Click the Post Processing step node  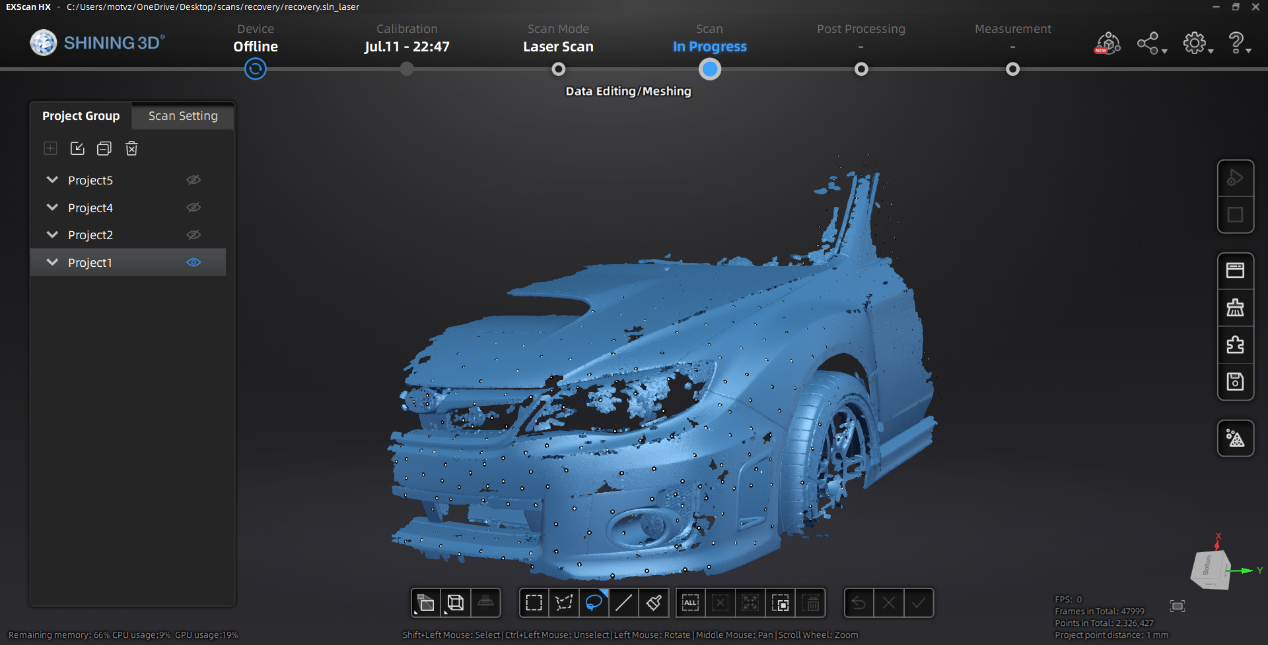[x=861, y=69]
